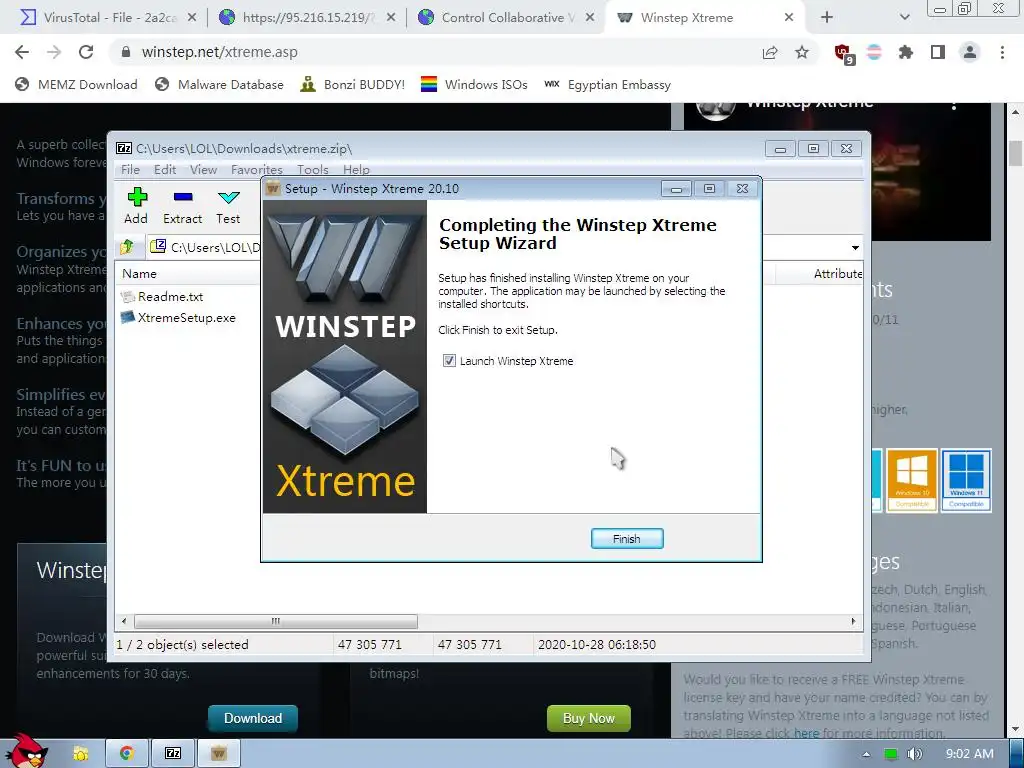Click the browser back arrow
The height and width of the screenshot is (768, 1024).
pyautogui.click(x=22, y=52)
